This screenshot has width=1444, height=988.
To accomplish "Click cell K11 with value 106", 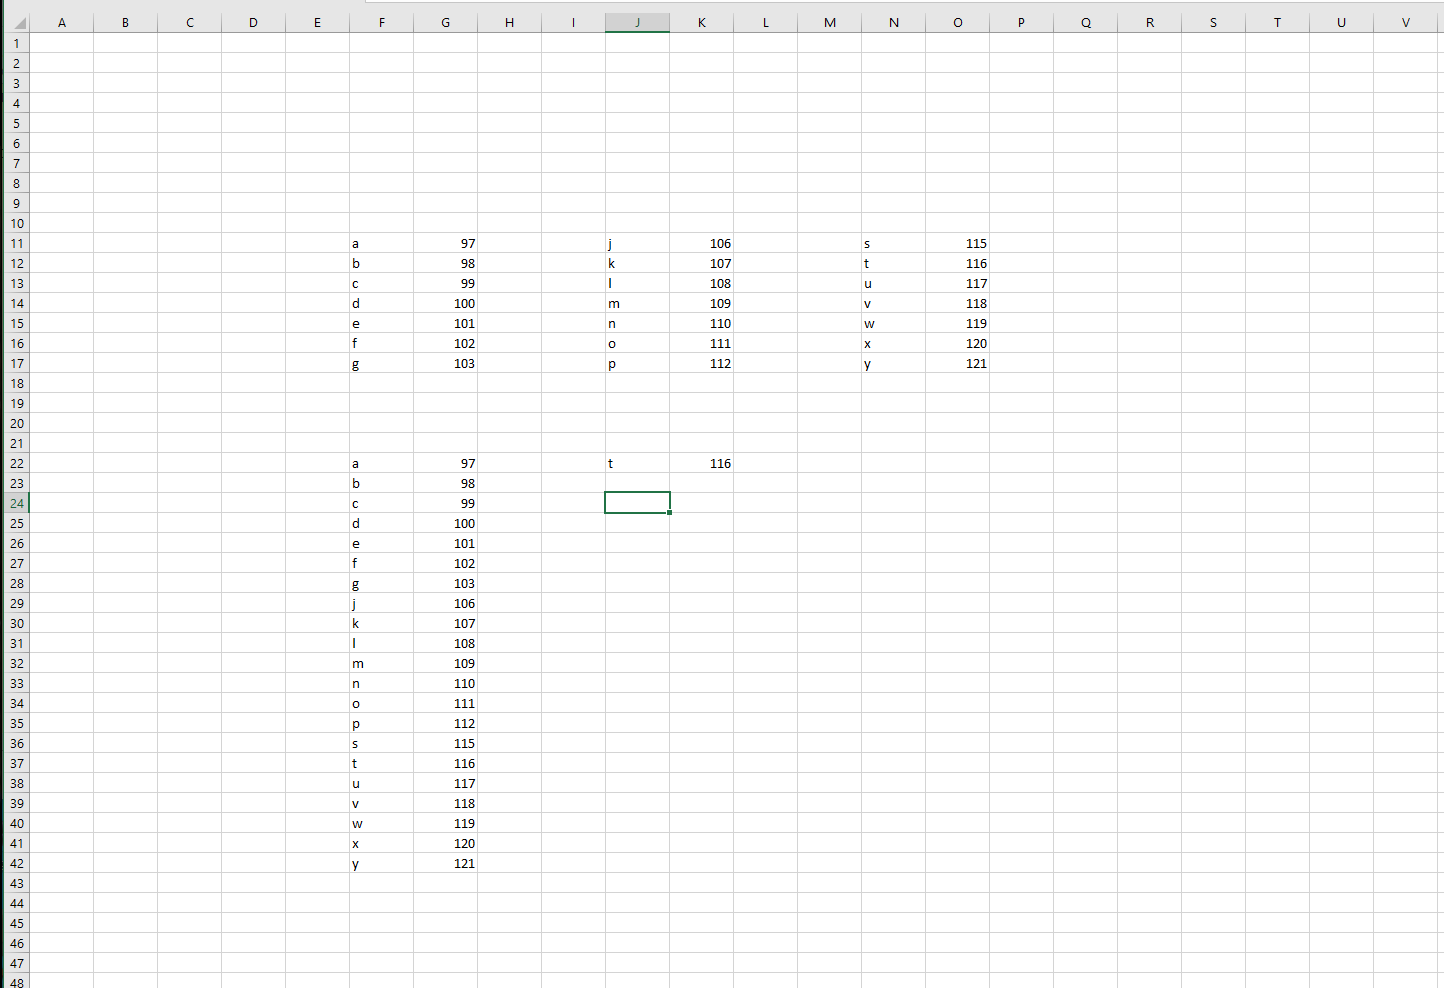I will click(x=702, y=243).
